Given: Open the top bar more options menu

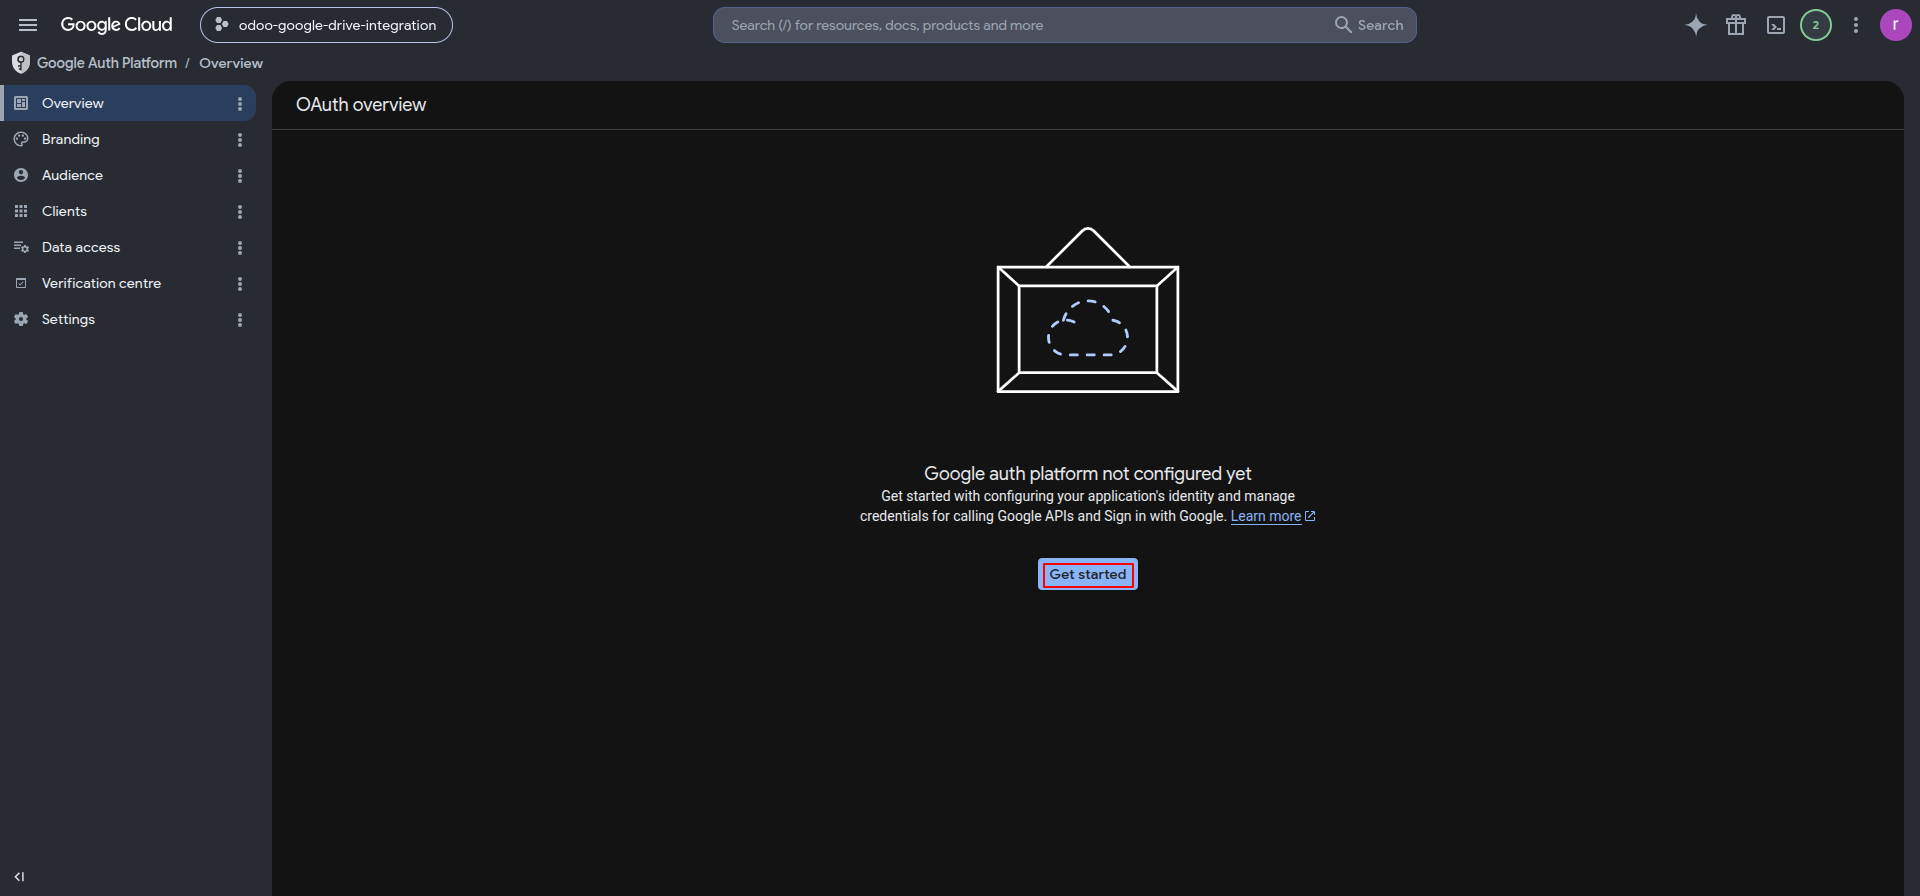Looking at the screenshot, I should click(x=1856, y=25).
